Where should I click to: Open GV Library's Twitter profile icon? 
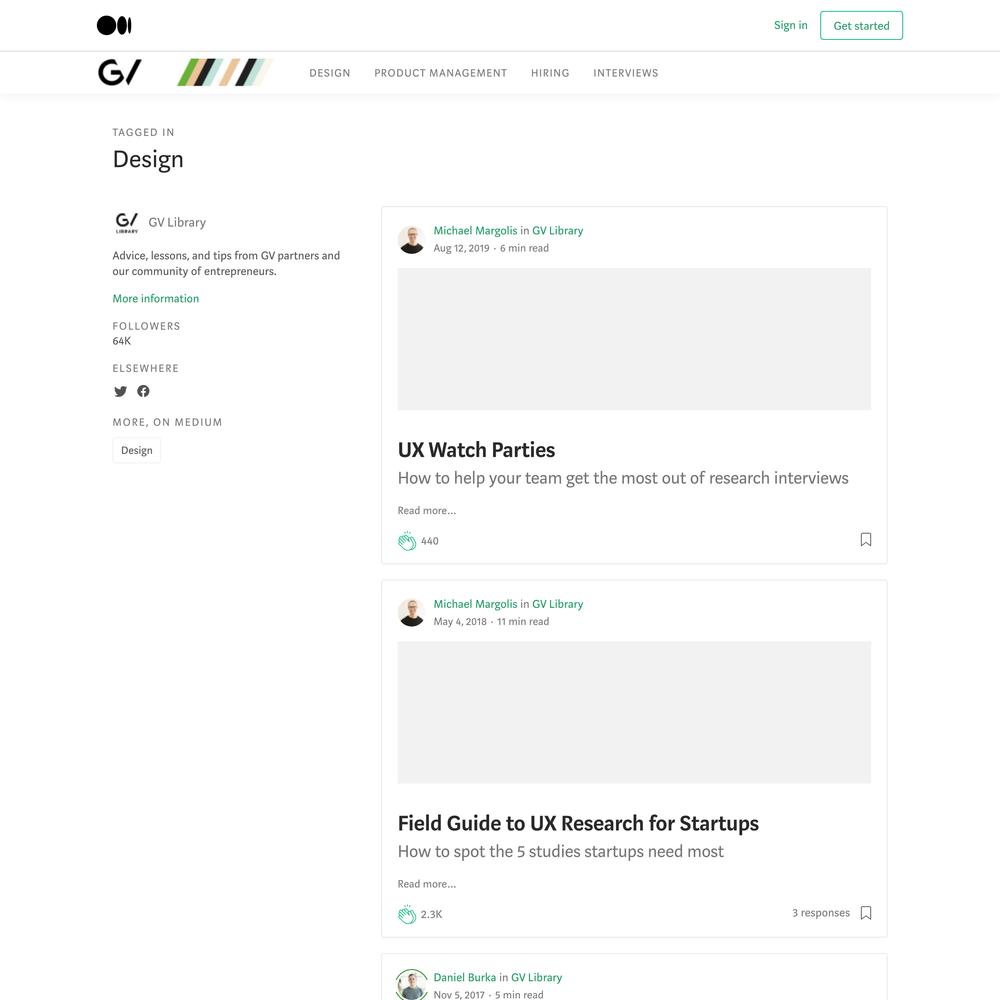click(121, 391)
